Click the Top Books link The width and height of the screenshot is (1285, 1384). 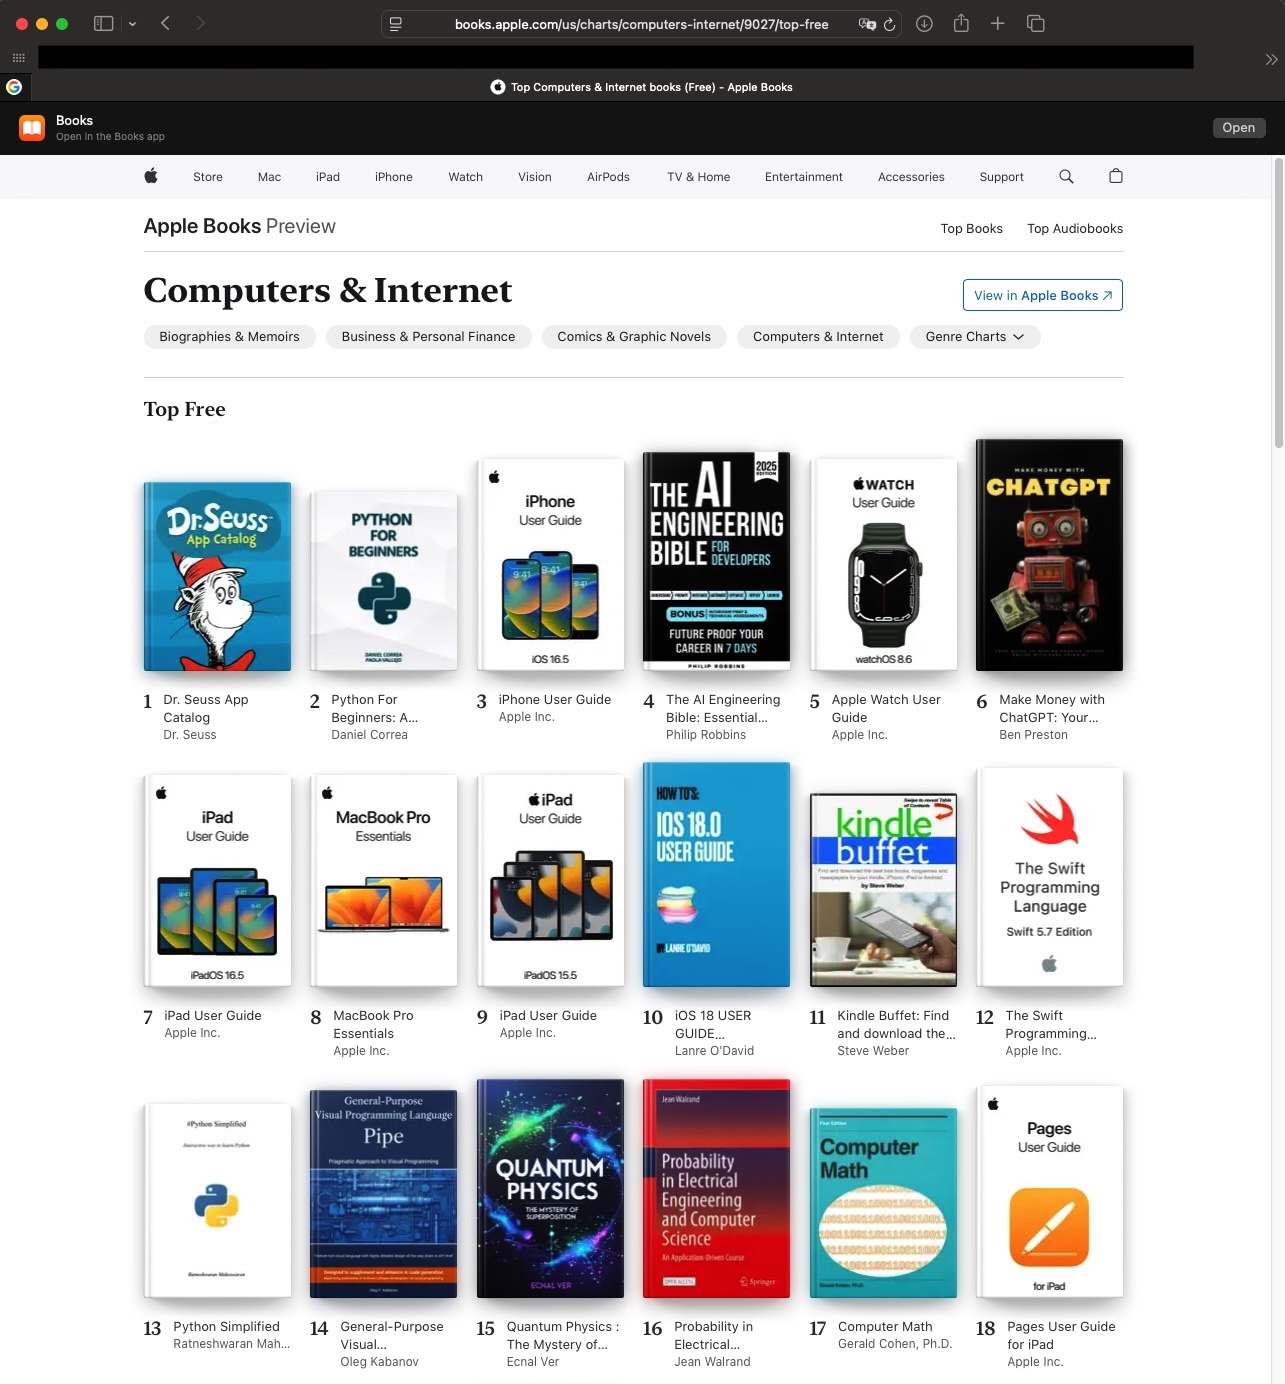tap(971, 229)
